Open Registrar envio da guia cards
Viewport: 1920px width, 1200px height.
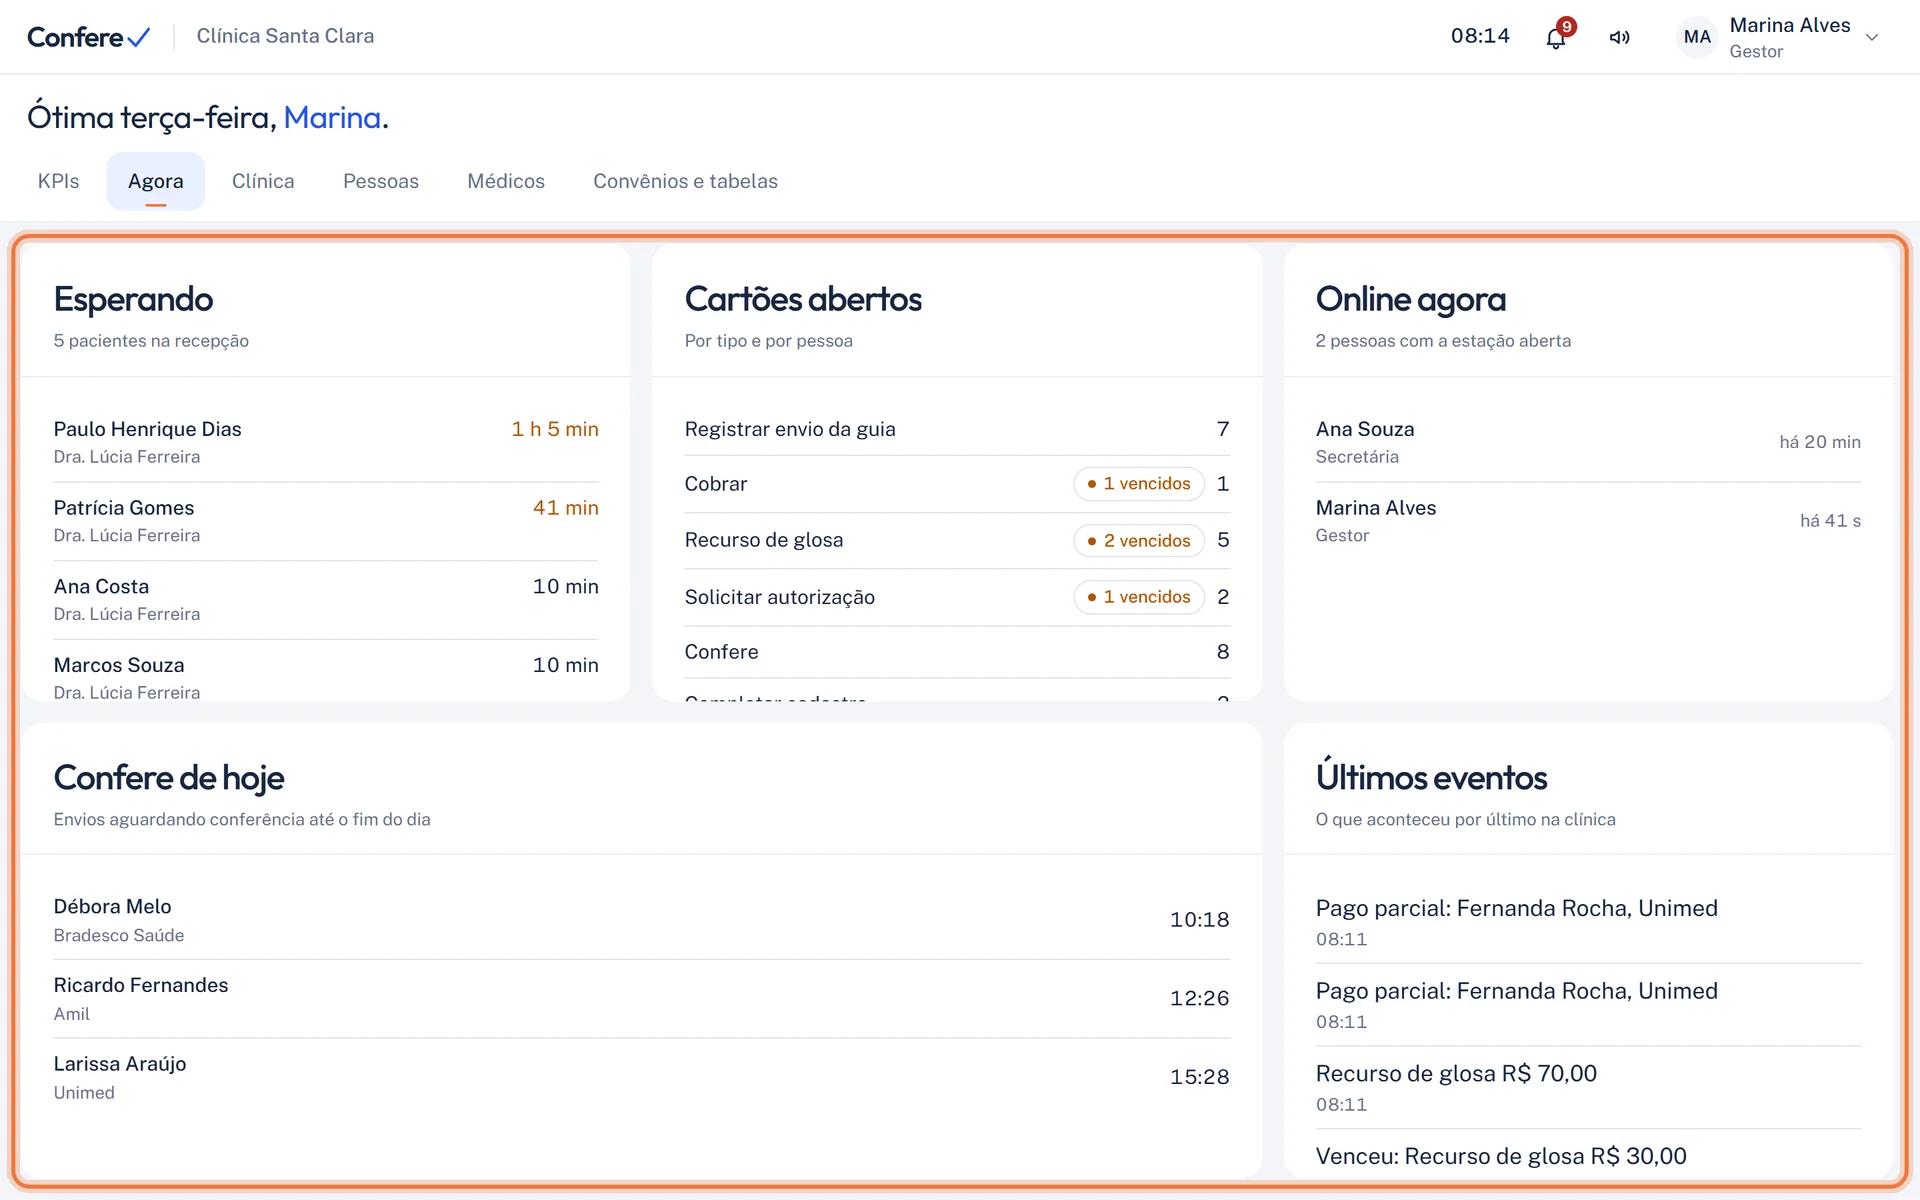tap(957, 429)
